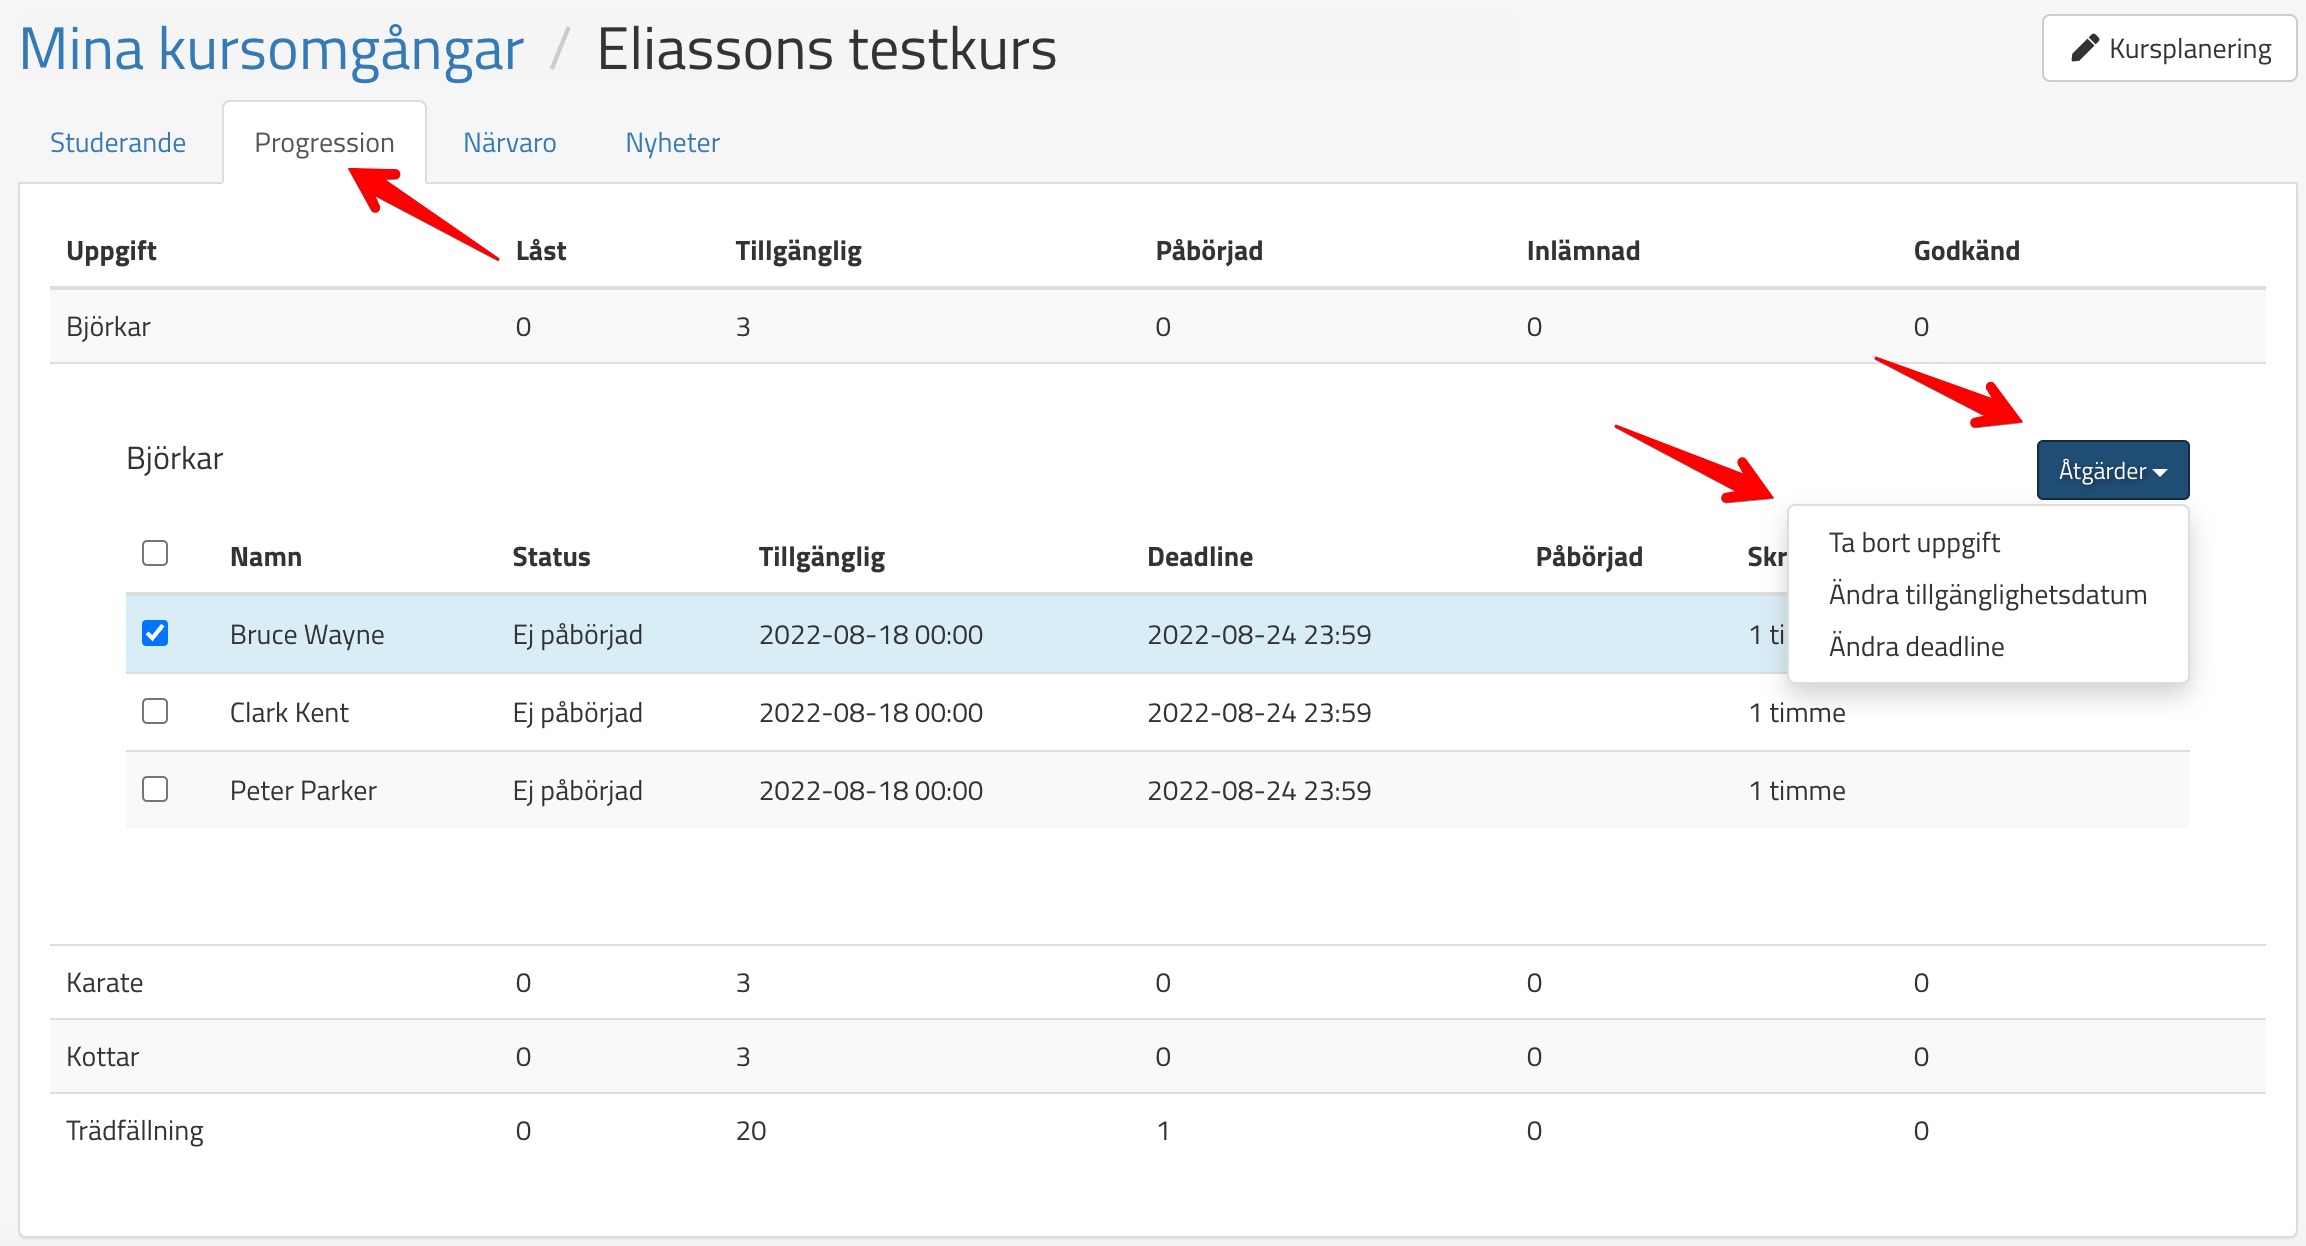
Task: Select the Peter Parker checkbox
Action: [x=155, y=789]
